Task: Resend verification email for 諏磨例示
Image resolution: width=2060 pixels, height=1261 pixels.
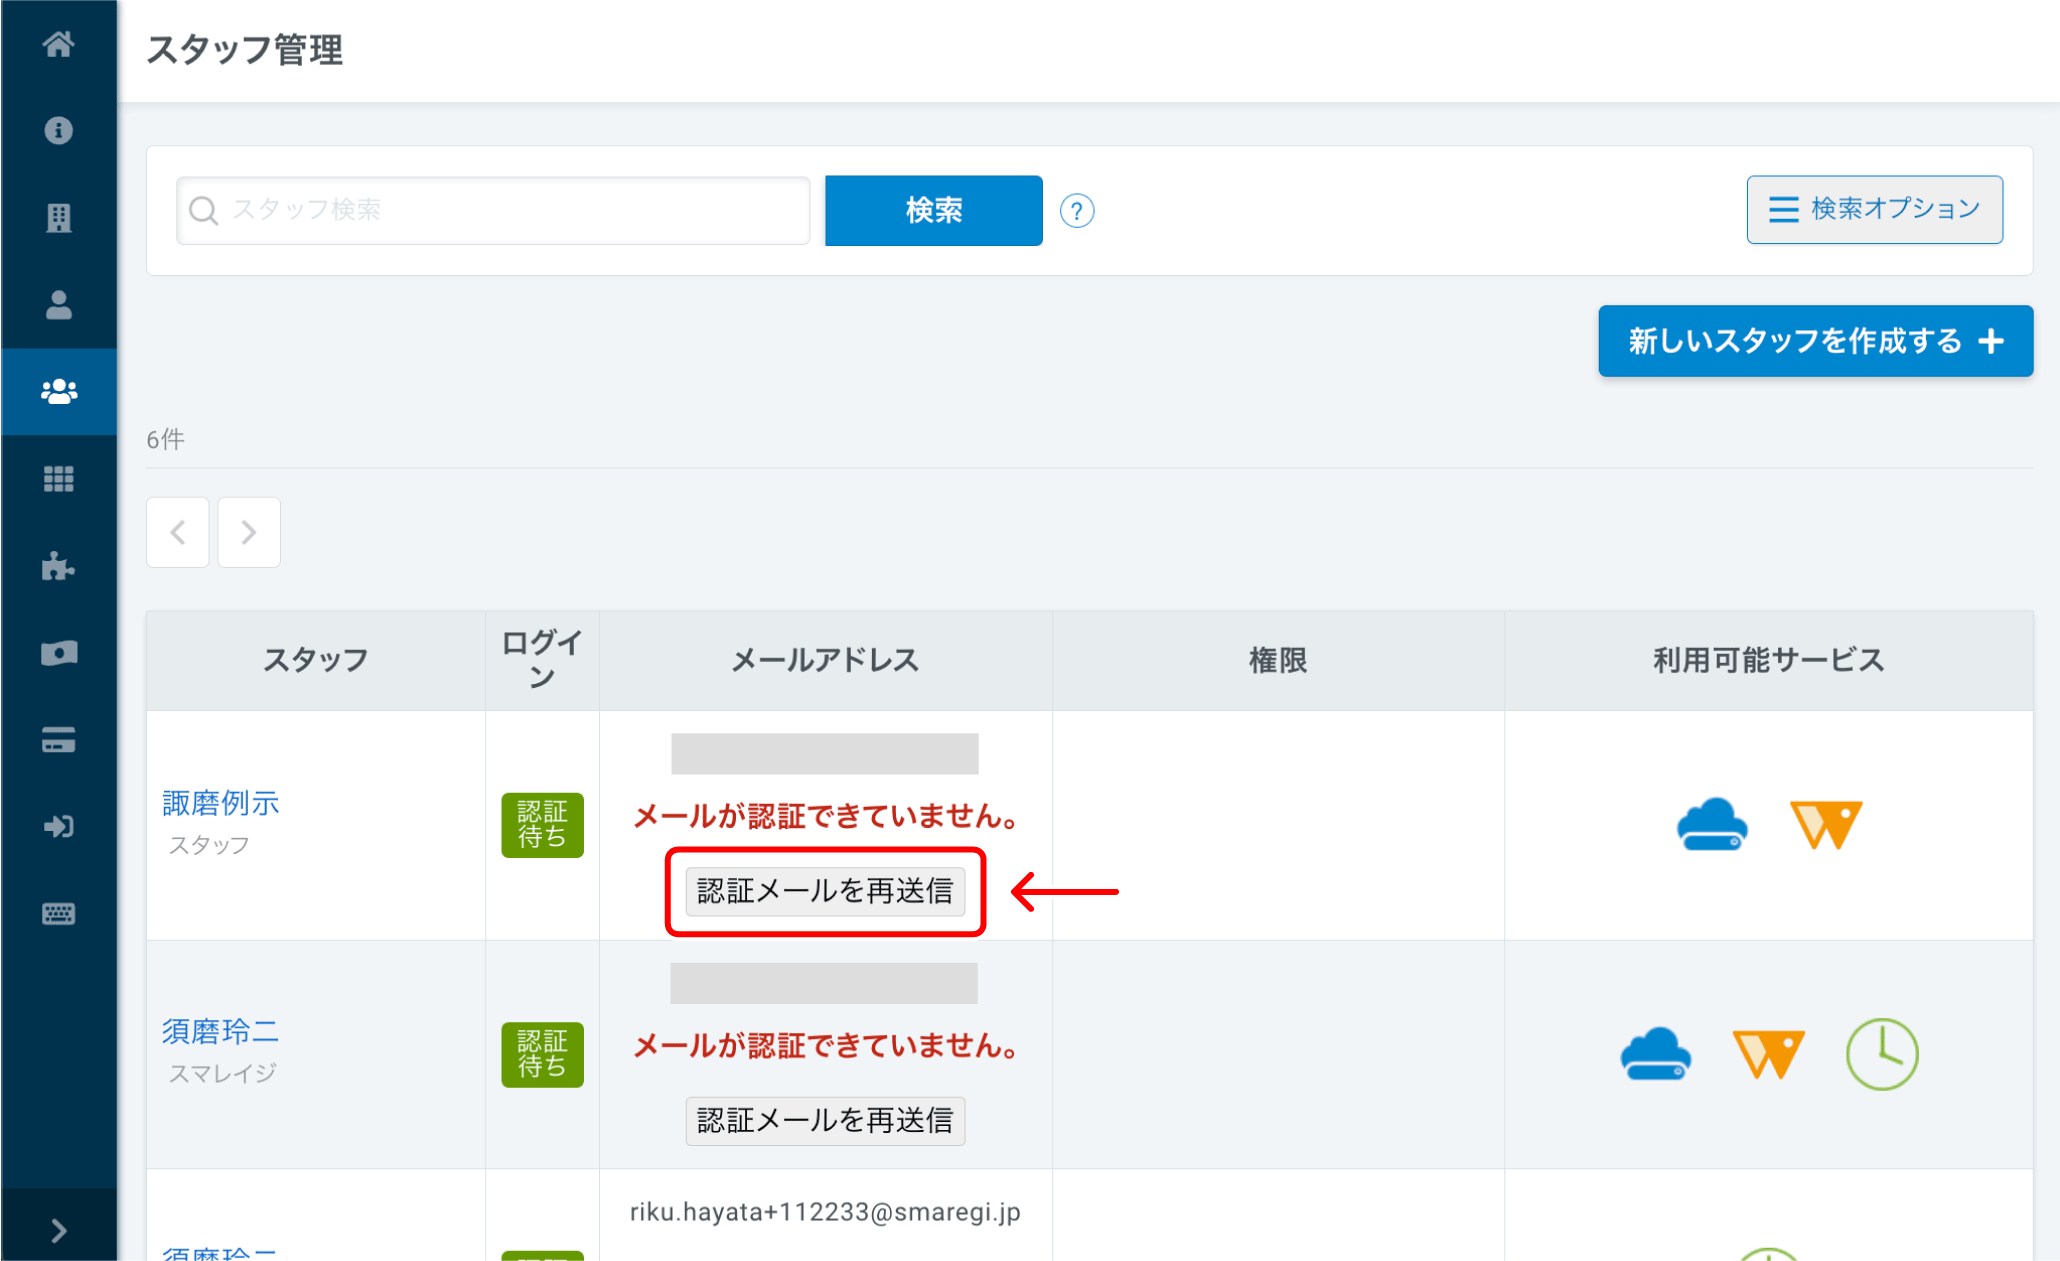Action: pos(825,891)
